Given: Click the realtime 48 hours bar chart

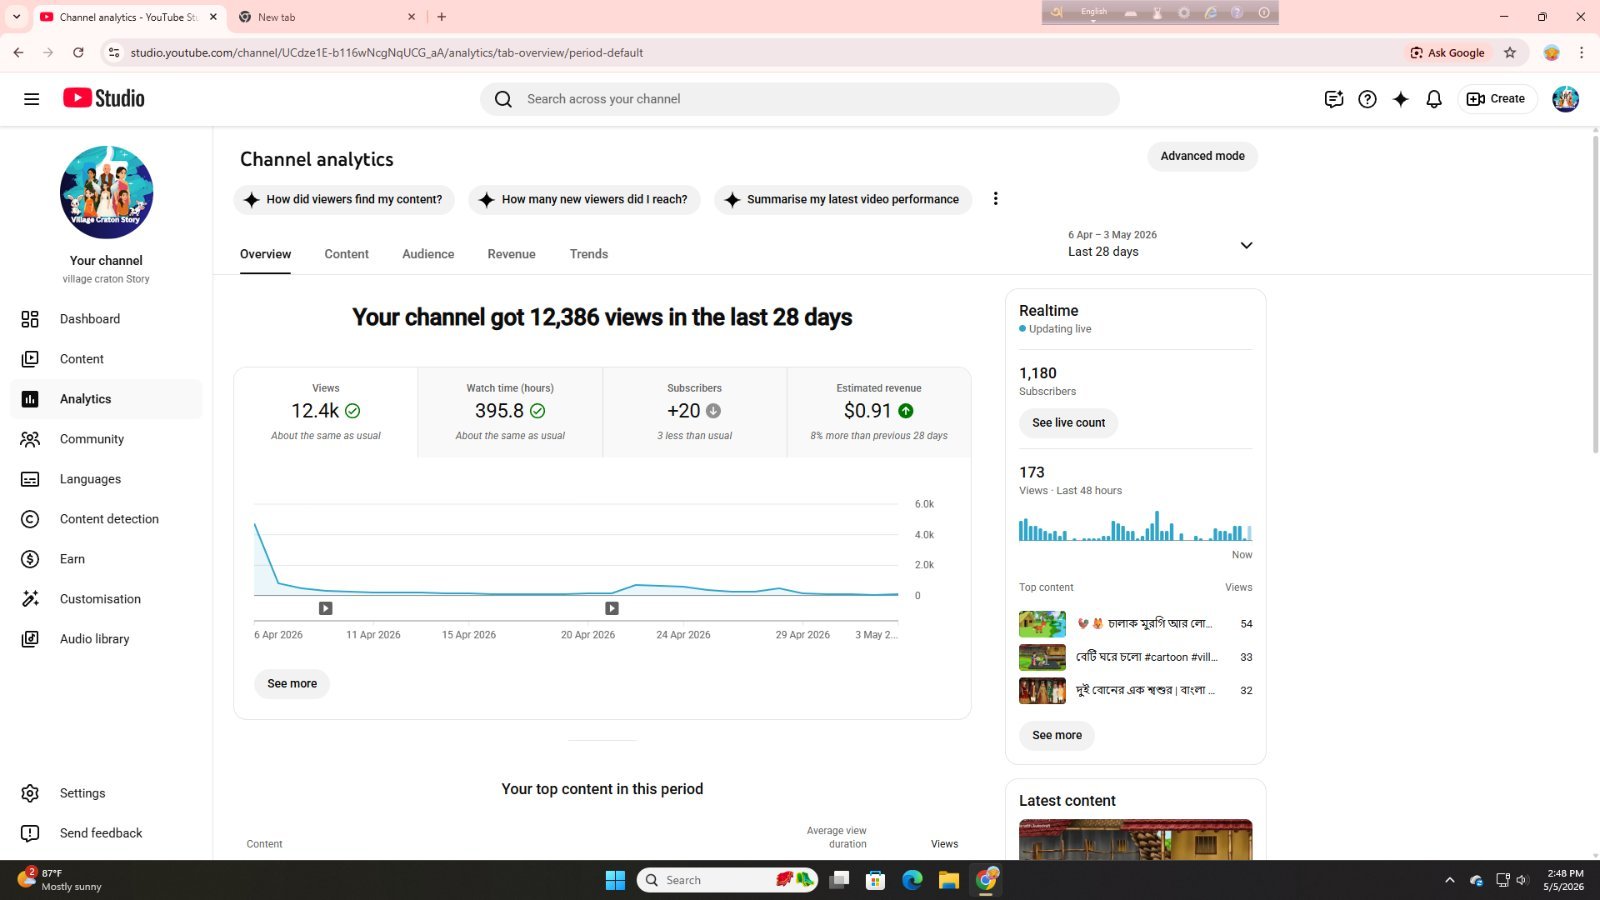Looking at the screenshot, I should (1135, 527).
